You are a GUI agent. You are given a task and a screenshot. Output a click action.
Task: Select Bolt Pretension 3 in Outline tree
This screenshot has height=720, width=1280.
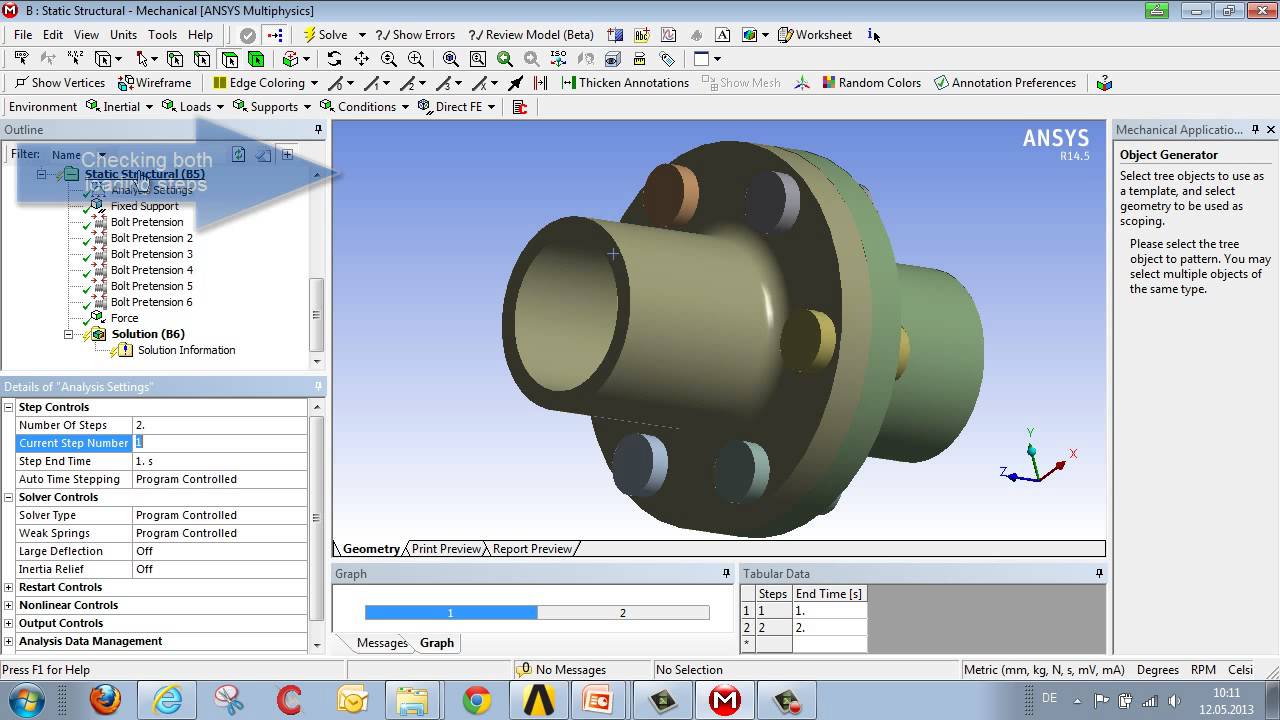click(x=152, y=254)
